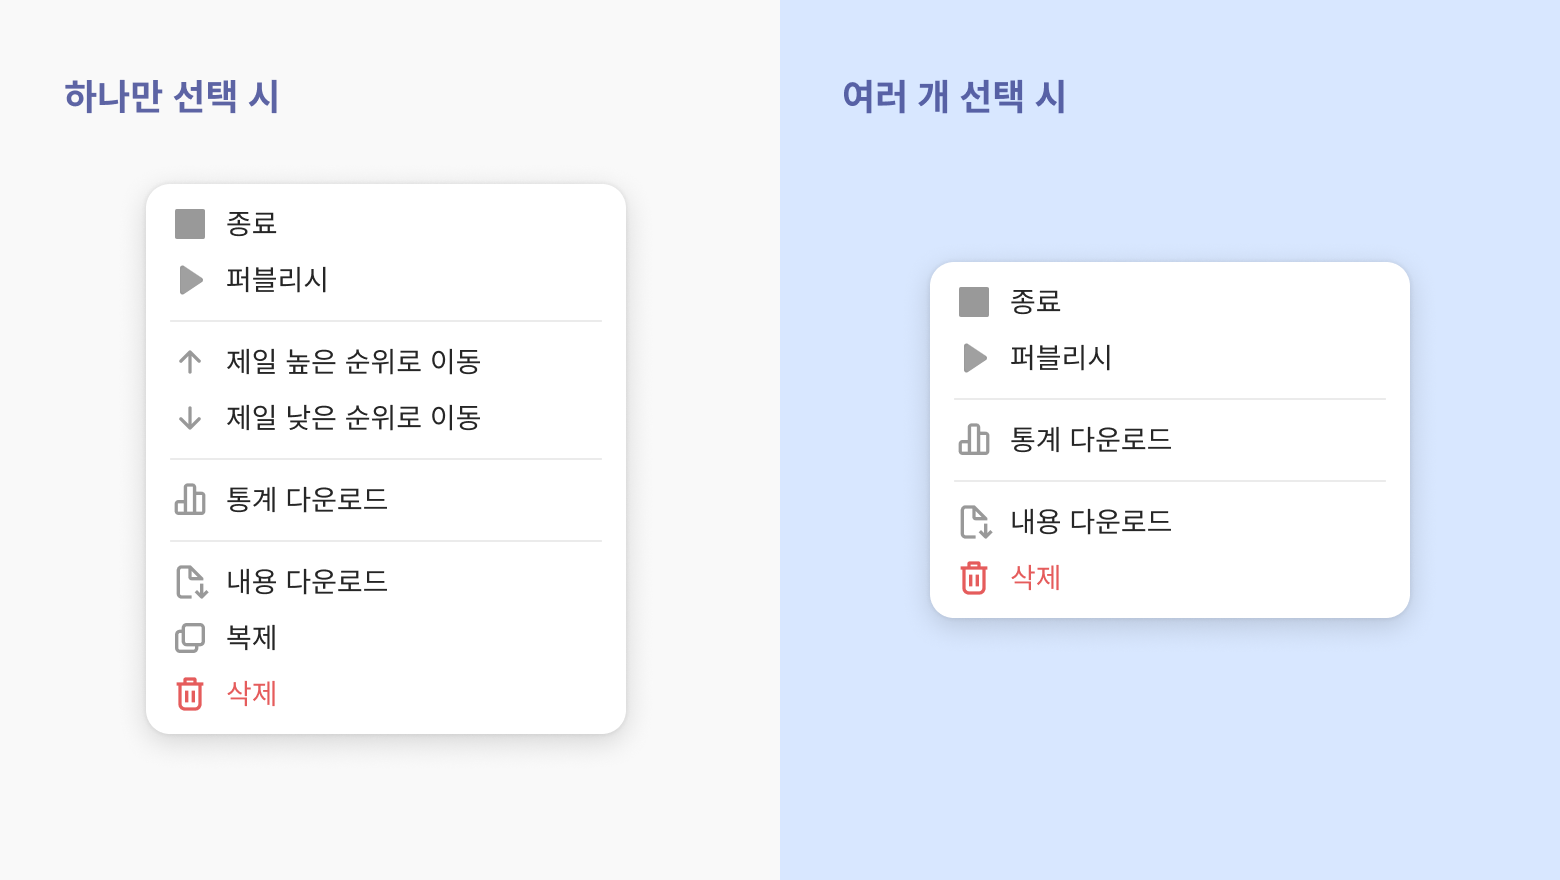Click the 하나만 선택 시 heading

[172, 97]
